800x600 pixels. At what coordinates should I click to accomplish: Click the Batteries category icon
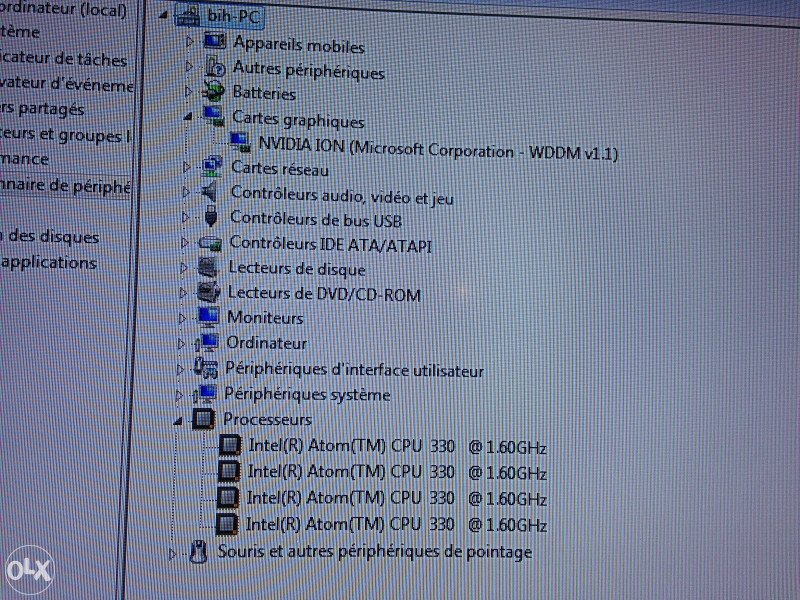[213, 91]
